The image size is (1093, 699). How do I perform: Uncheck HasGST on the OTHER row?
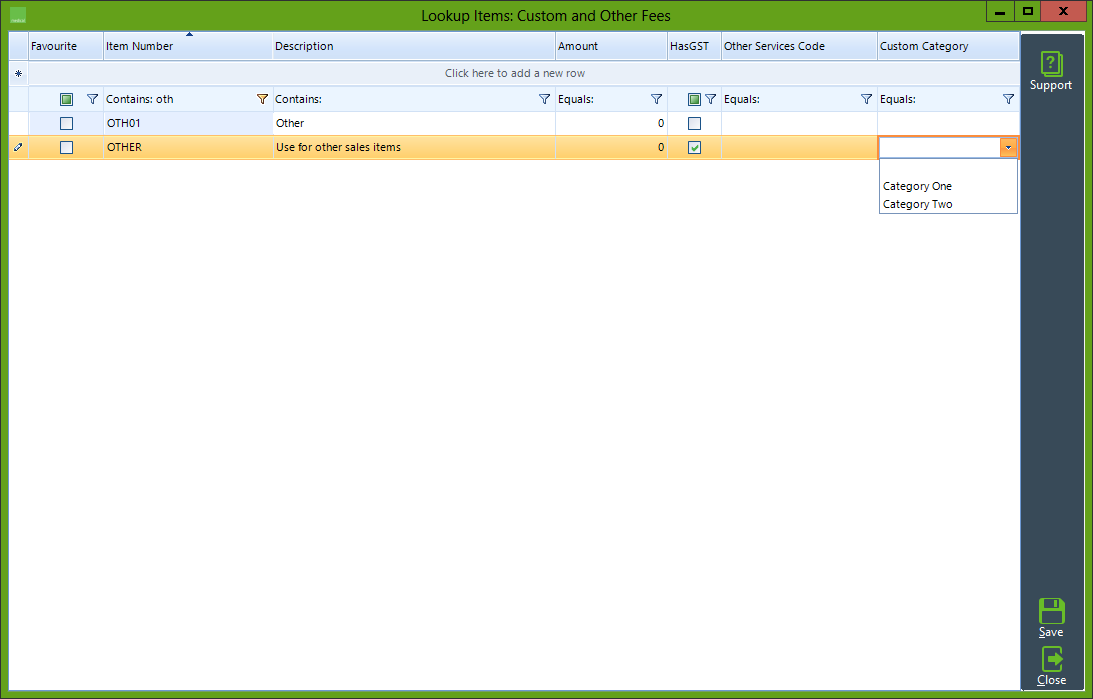pyautogui.click(x=694, y=147)
